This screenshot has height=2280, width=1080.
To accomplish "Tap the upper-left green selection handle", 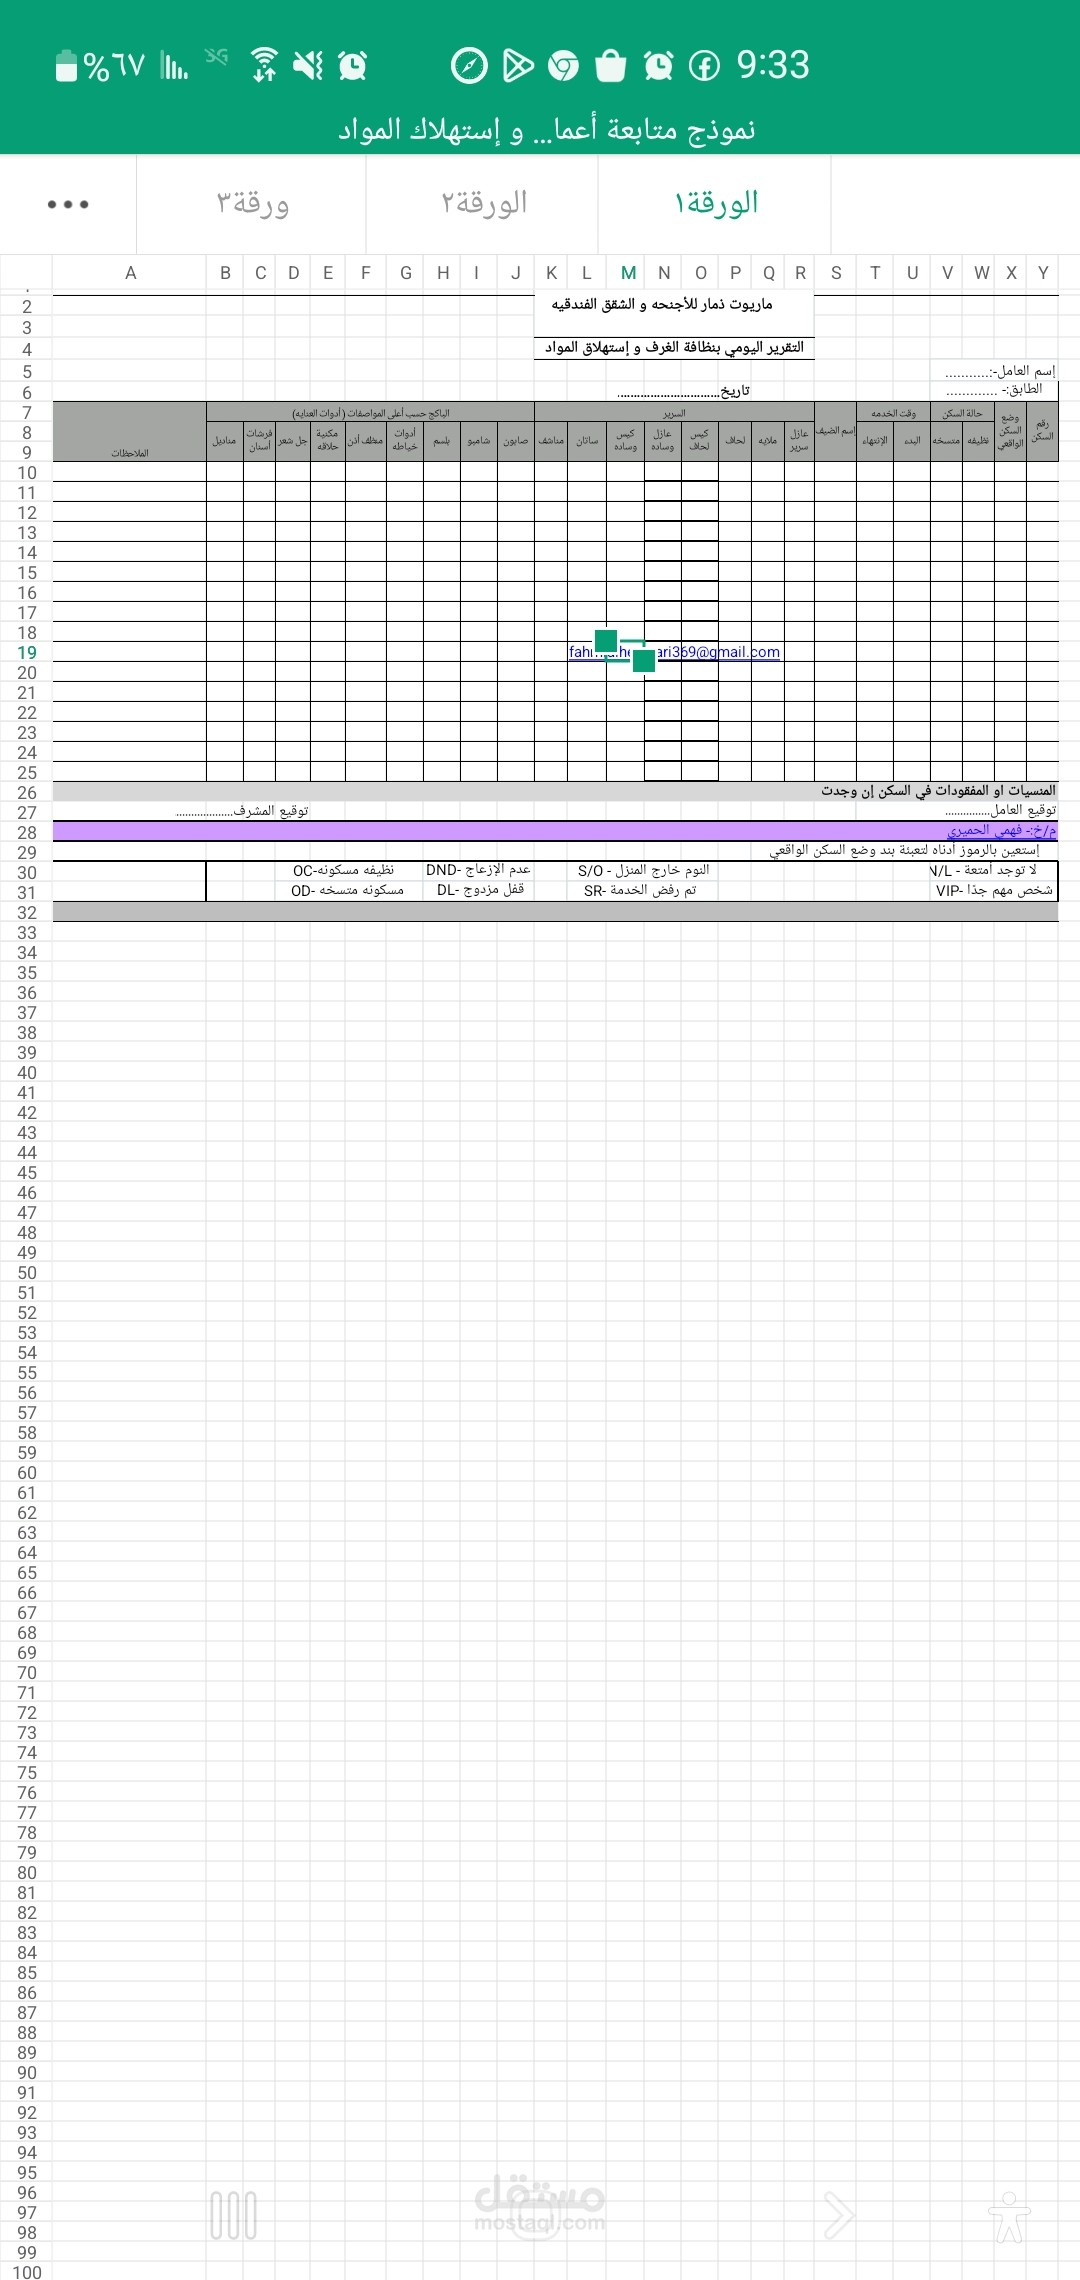I will (606, 641).
